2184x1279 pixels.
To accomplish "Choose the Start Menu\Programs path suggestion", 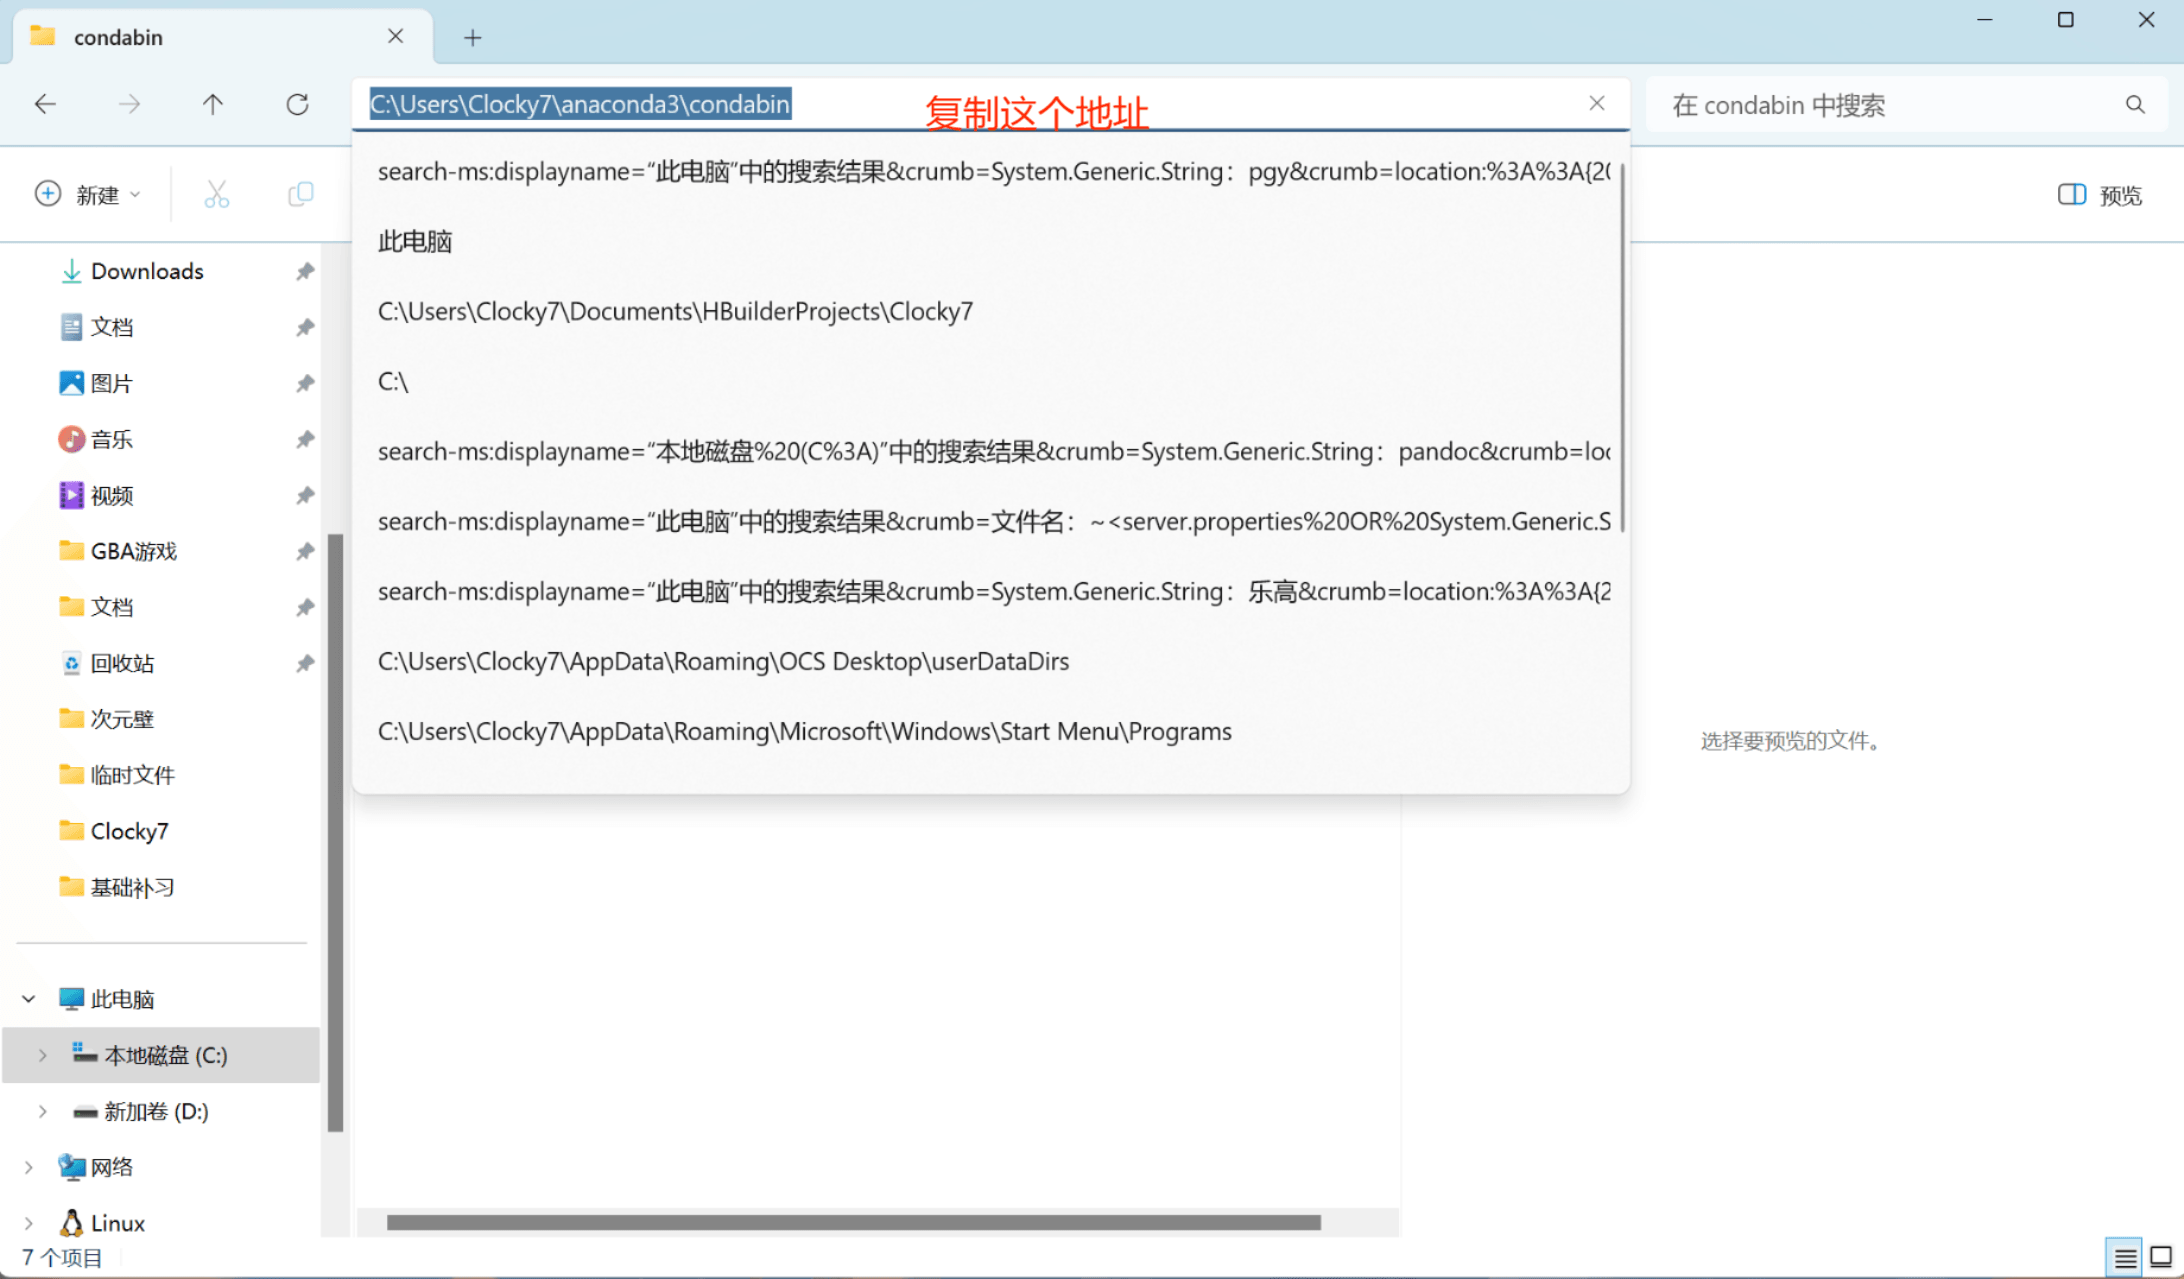I will [804, 732].
